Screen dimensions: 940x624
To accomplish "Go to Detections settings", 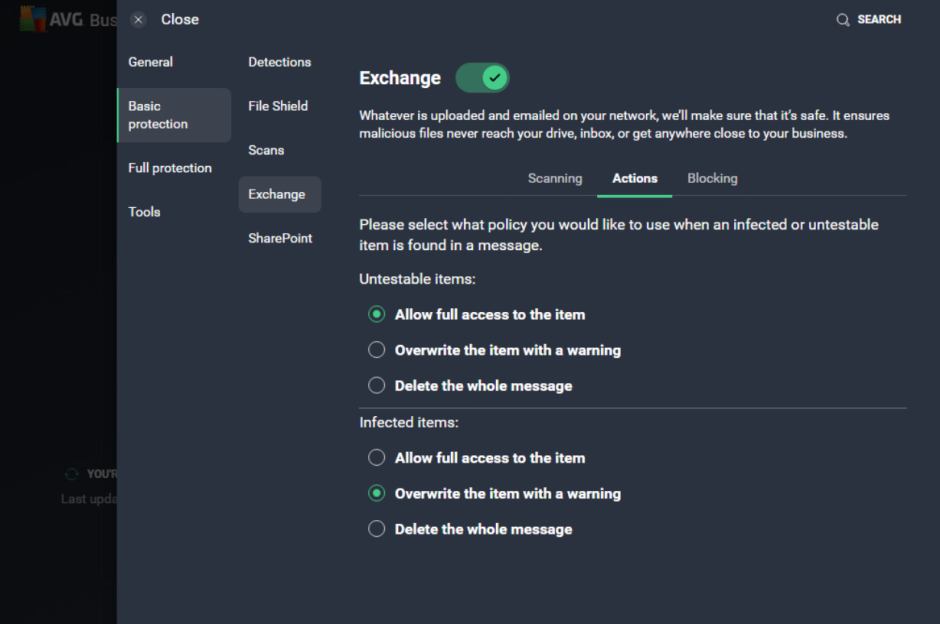I will 280,61.
